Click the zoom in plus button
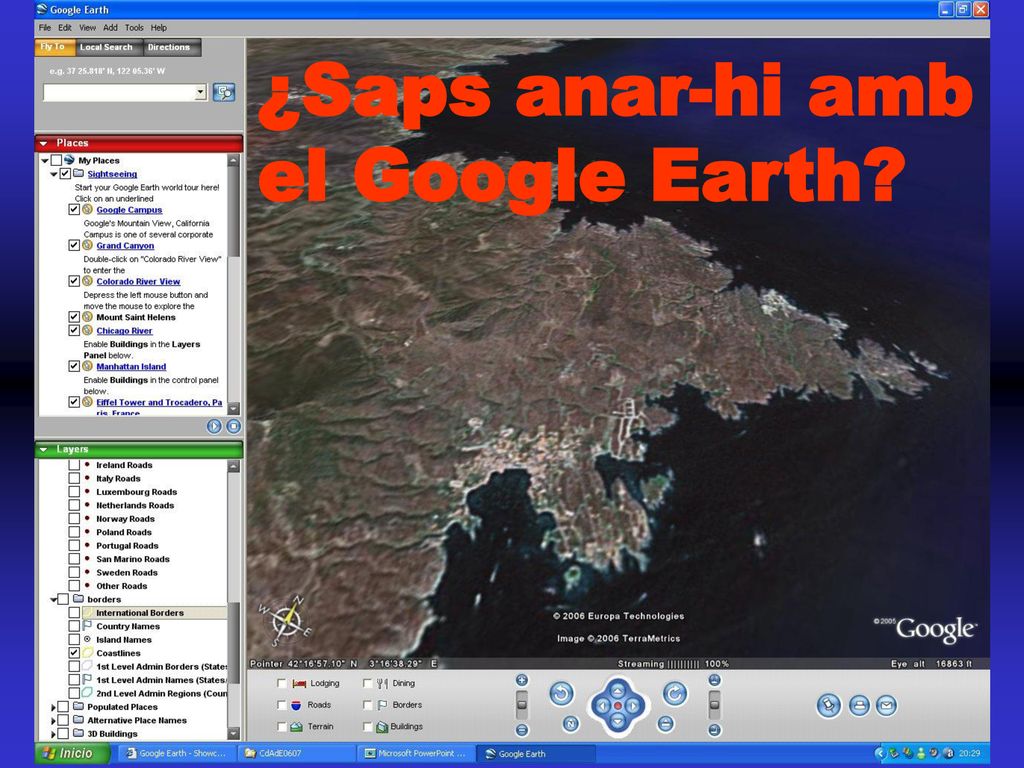 (522, 680)
